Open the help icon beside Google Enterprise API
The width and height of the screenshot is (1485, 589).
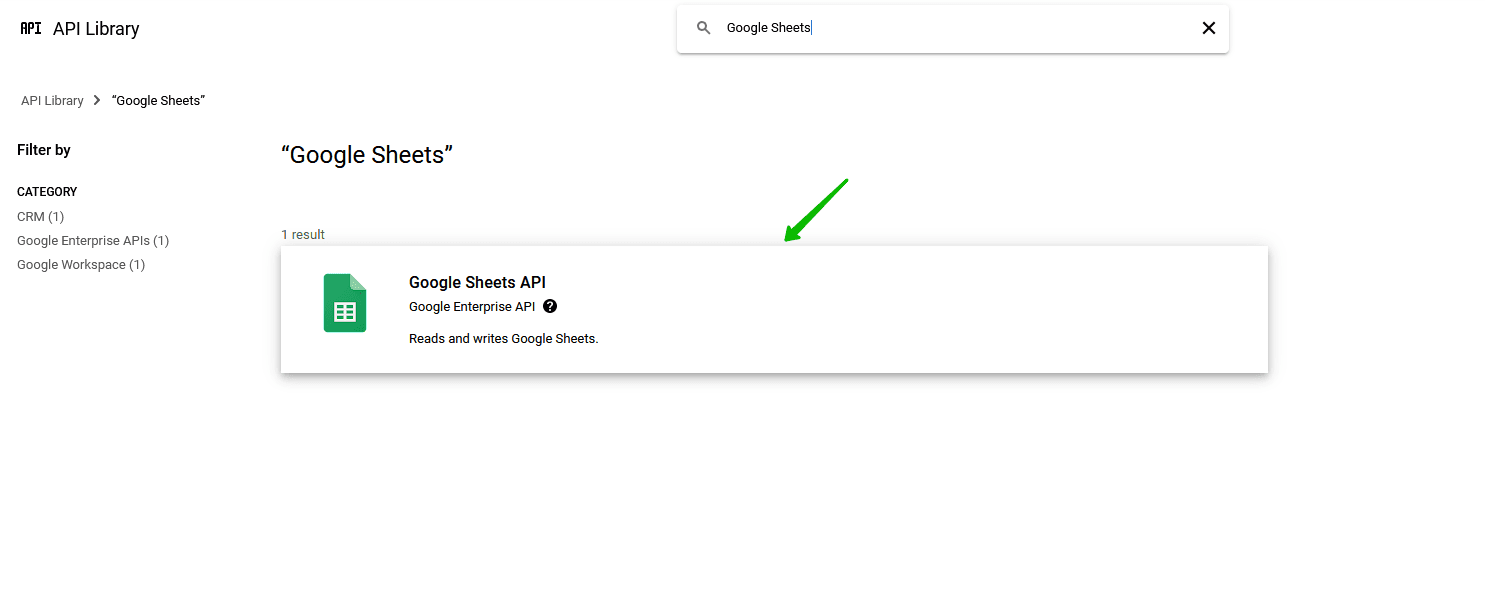pos(550,307)
